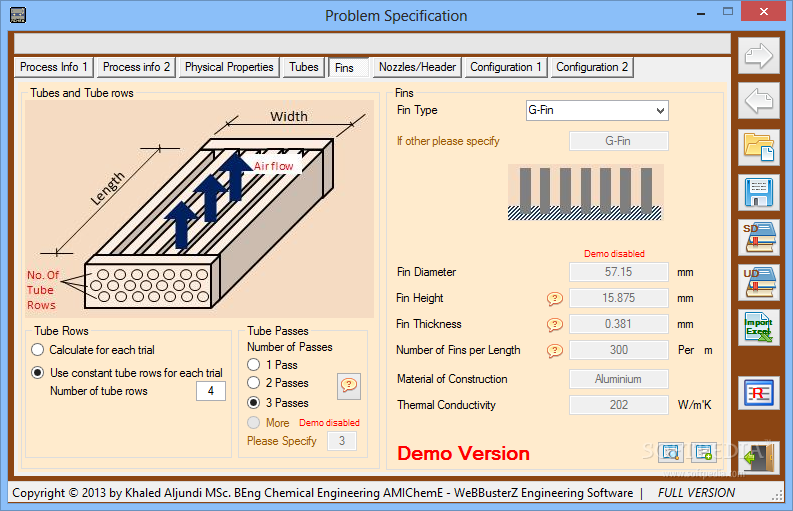
Task: Open the Configuration 2 tab
Action: [x=592, y=67]
